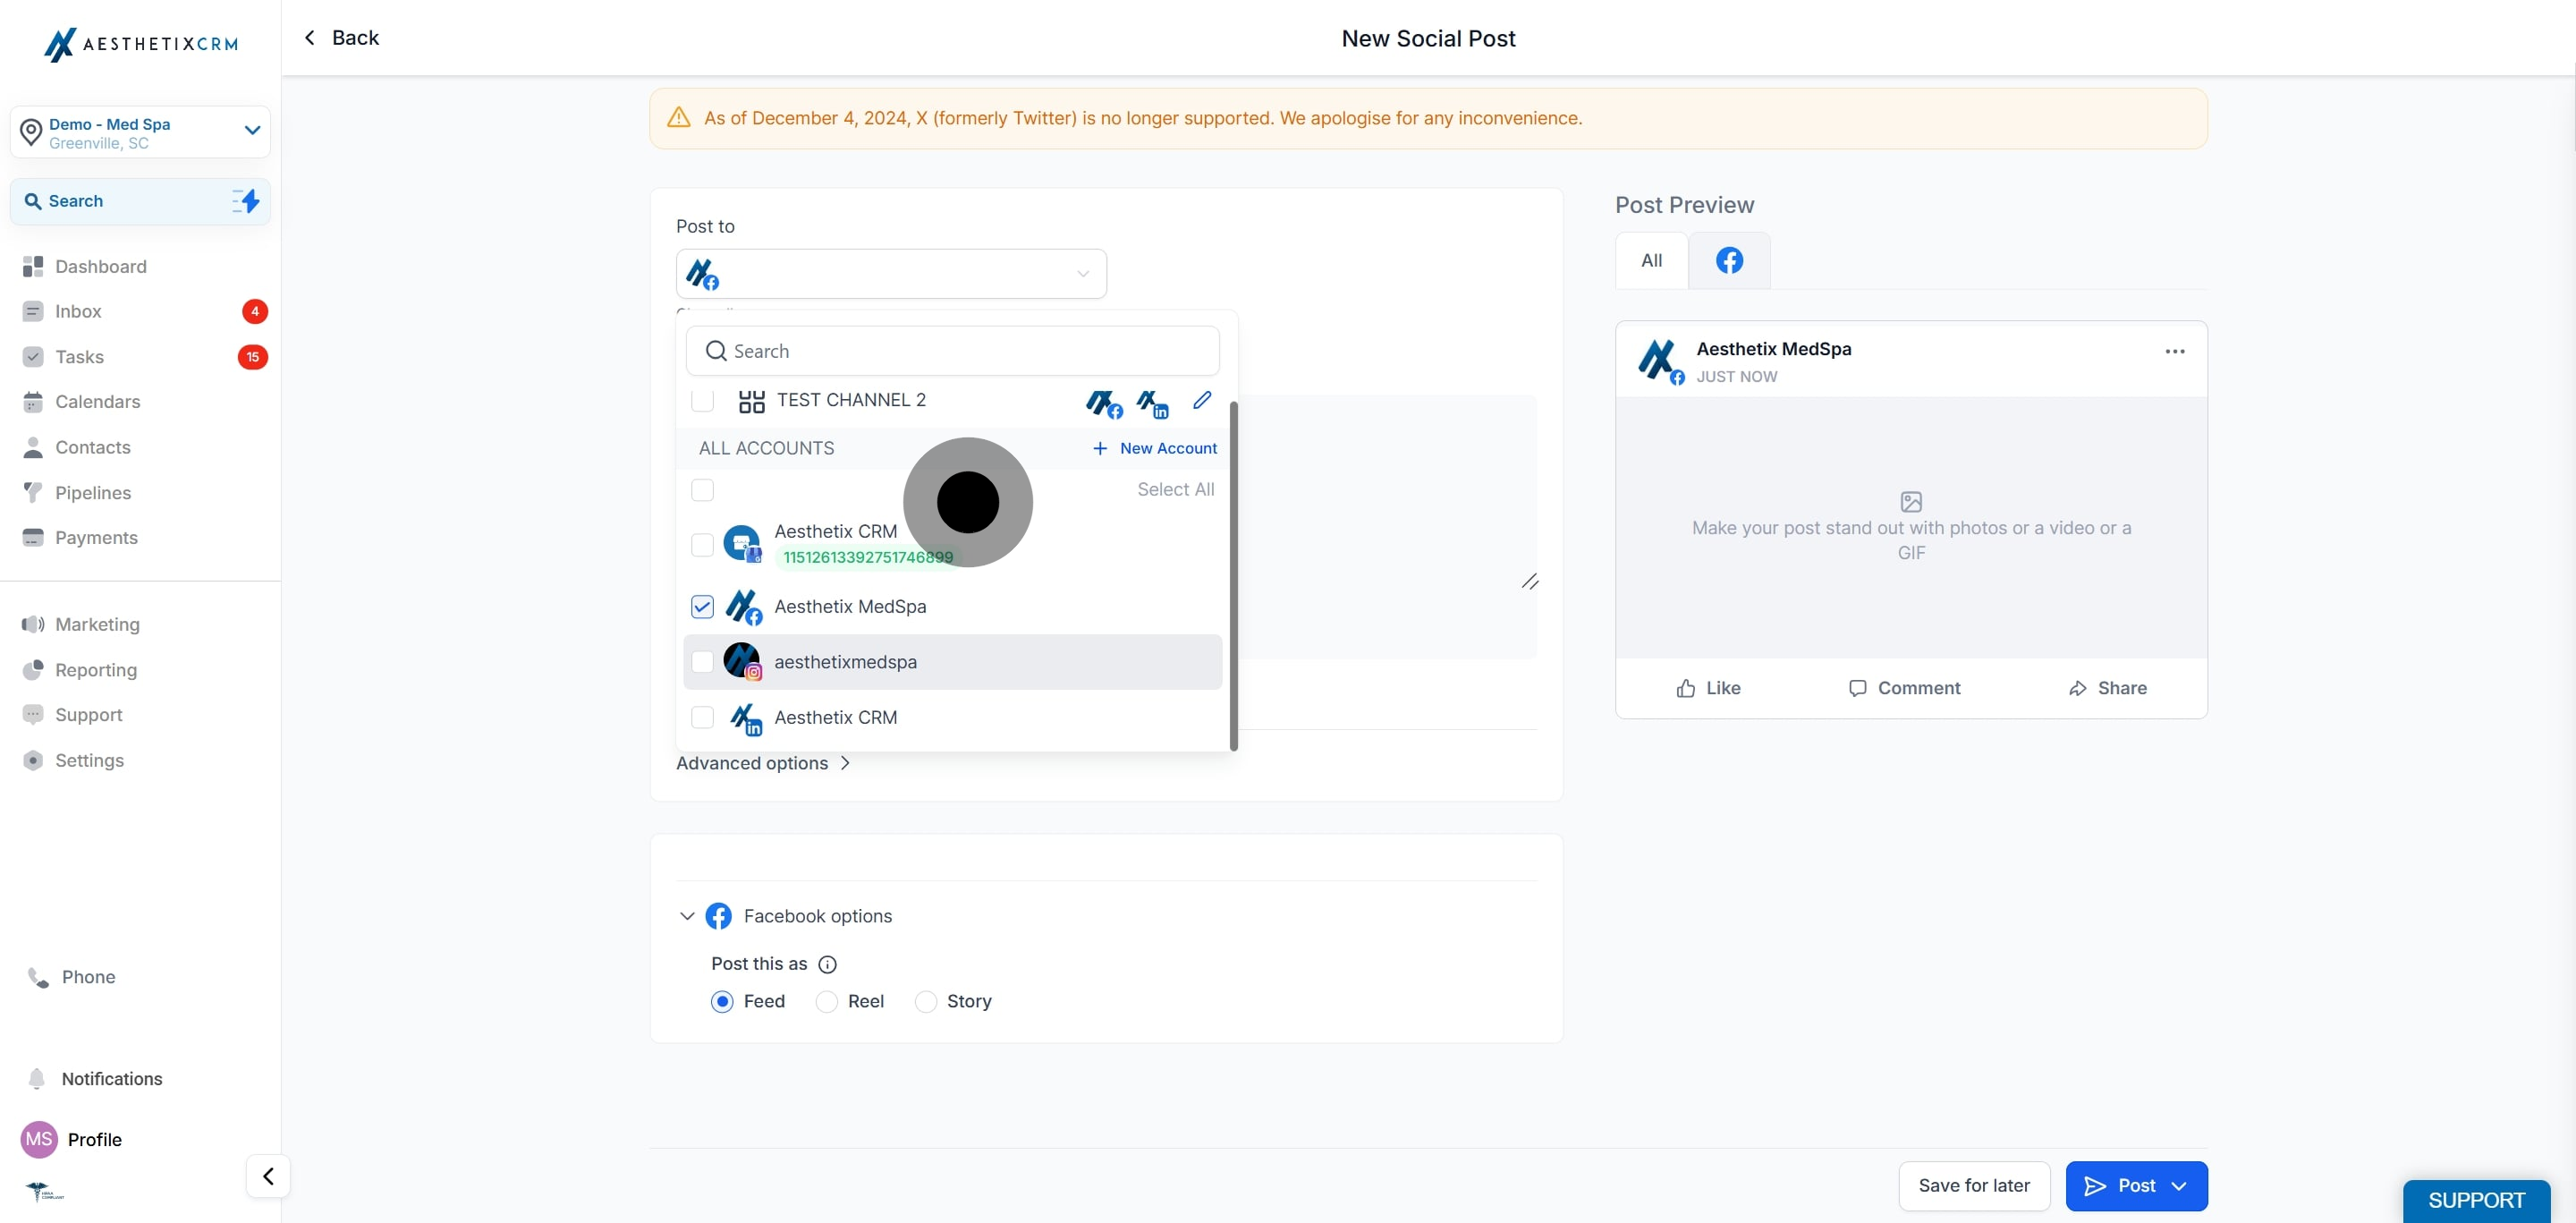Switch to the All preview tab
Viewport: 2576px width, 1223px height.
point(1651,260)
